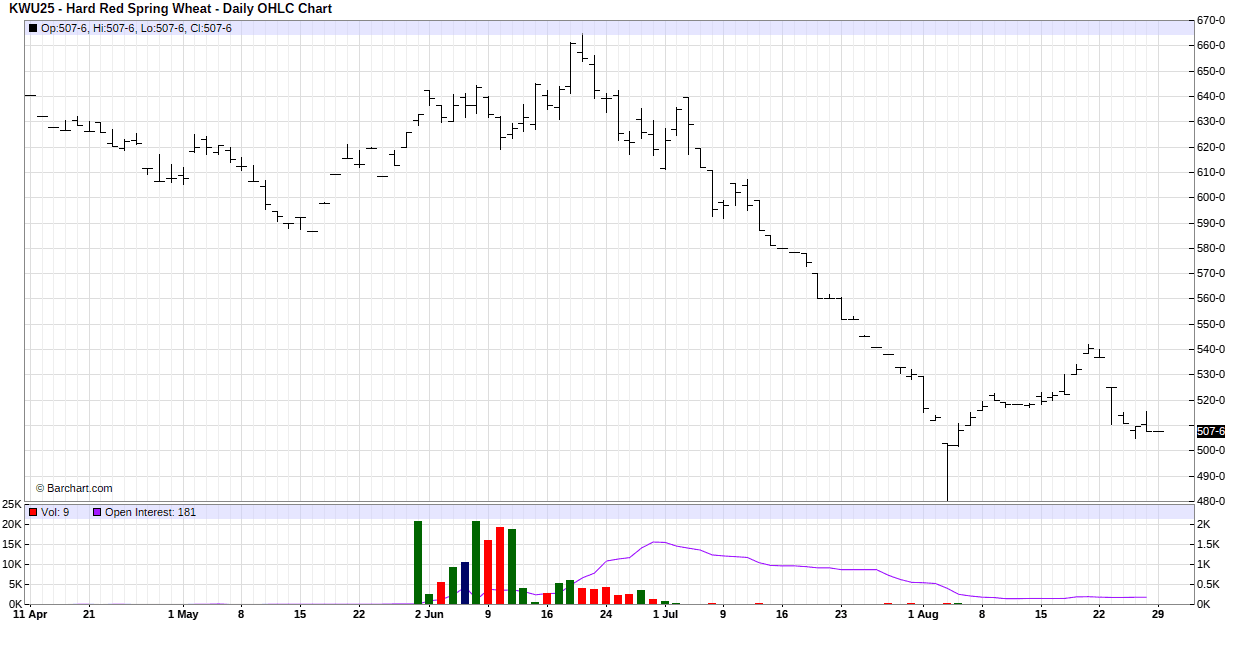Click the purple Open Interest legend square
Viewport: 1236px width, 645px height.
[x=97, y=512]
